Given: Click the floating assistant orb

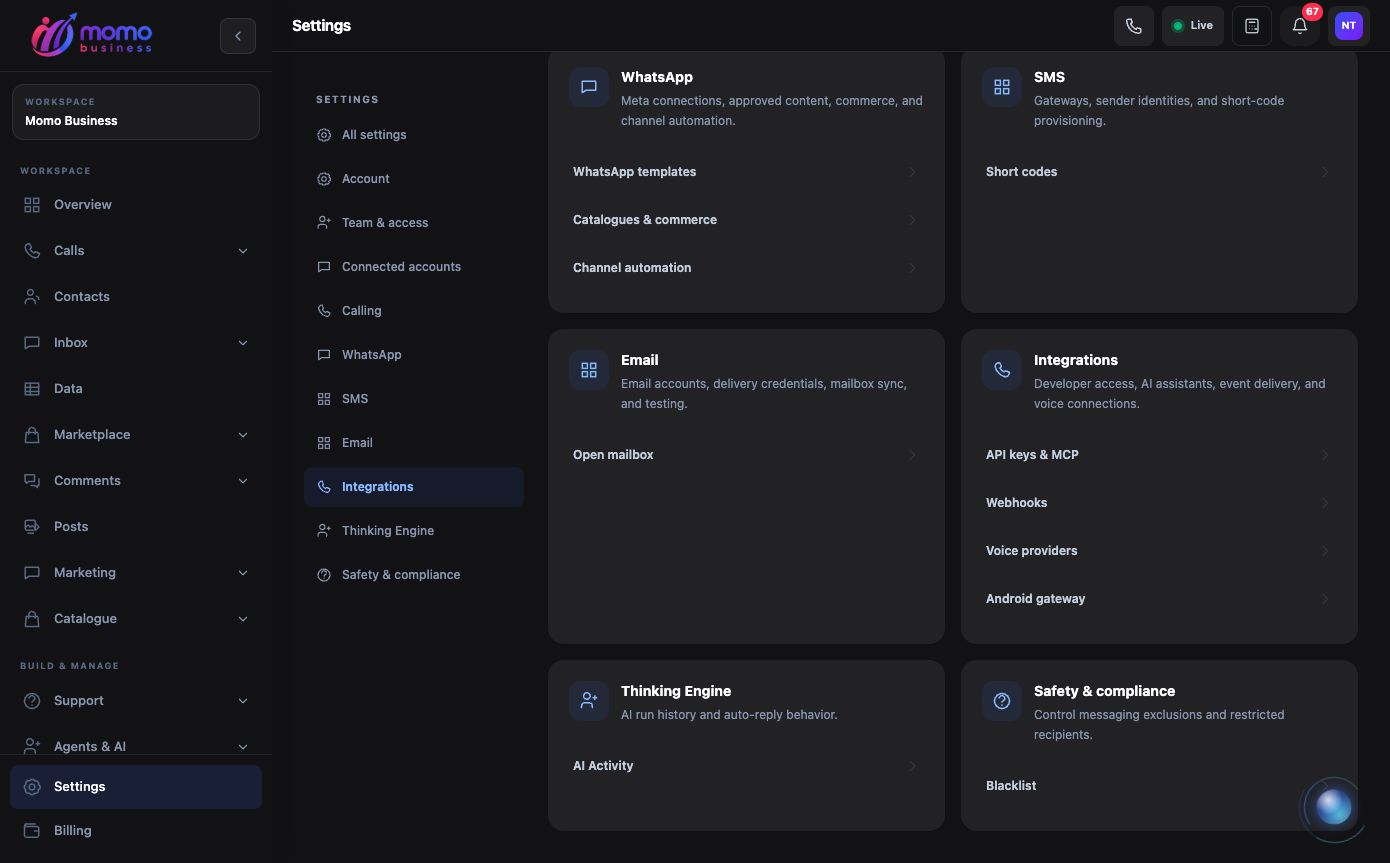Looking at the screenshot, I should click(1334, 807).
